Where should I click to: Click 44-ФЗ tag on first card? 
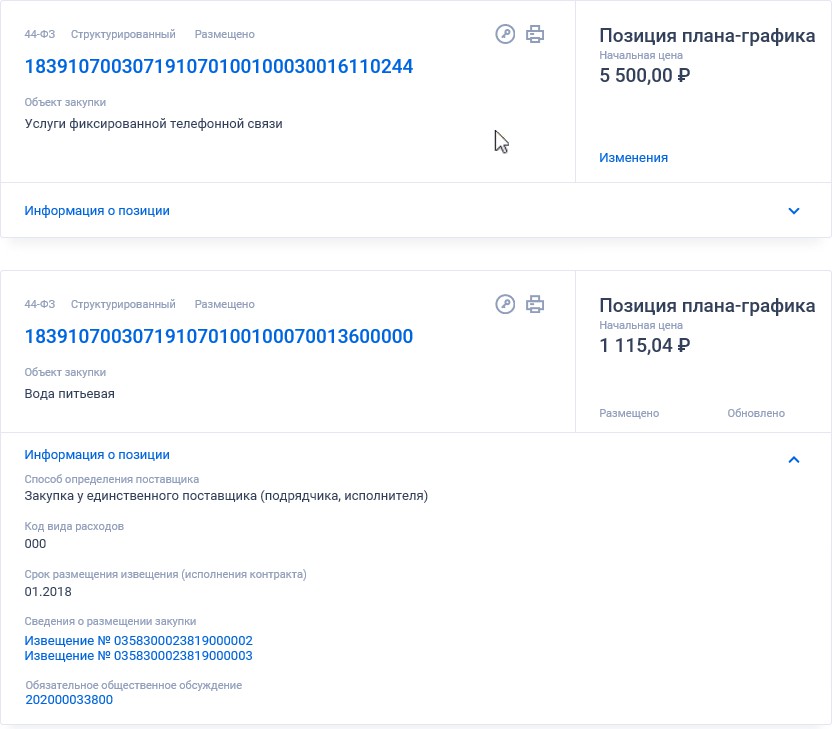40,34
